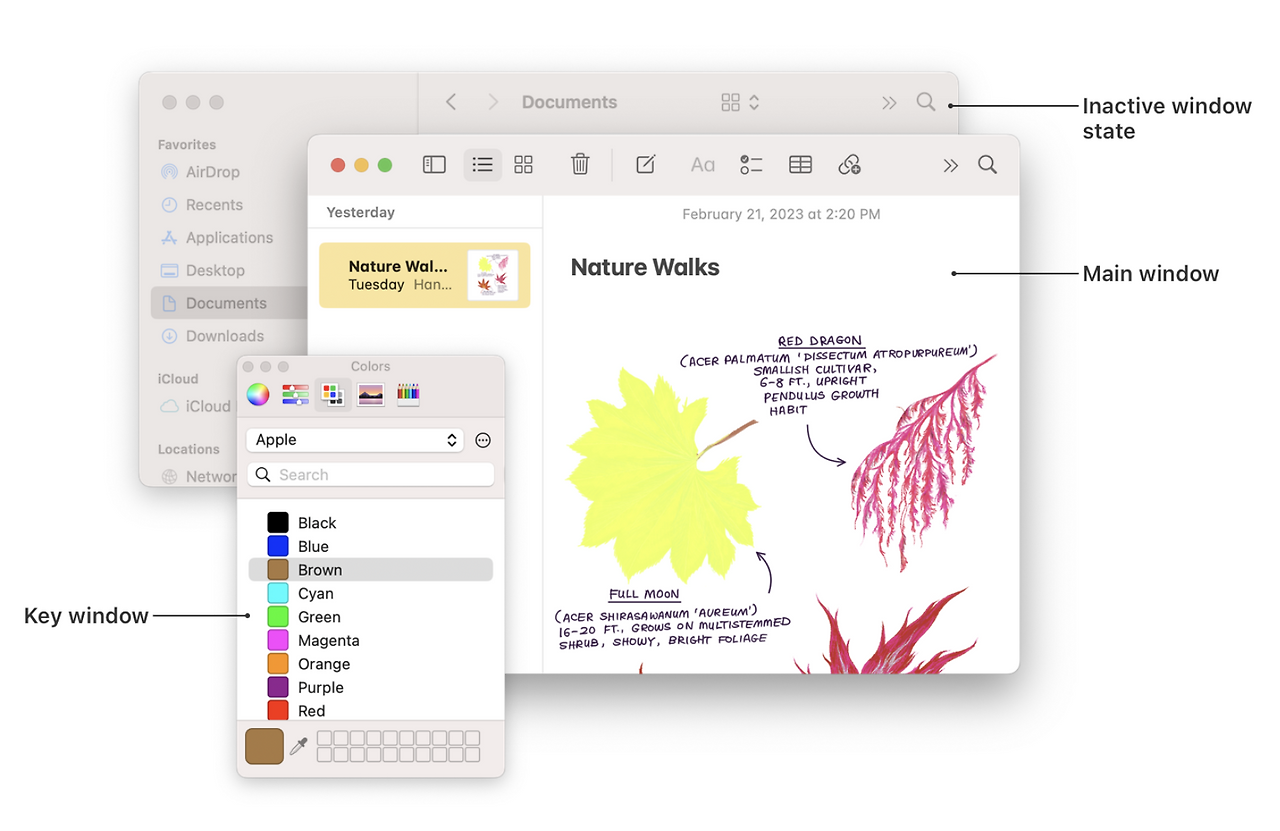Select the Nature Walks note in the list
This screenshot has height=831, width=1280.
(425, 275)
